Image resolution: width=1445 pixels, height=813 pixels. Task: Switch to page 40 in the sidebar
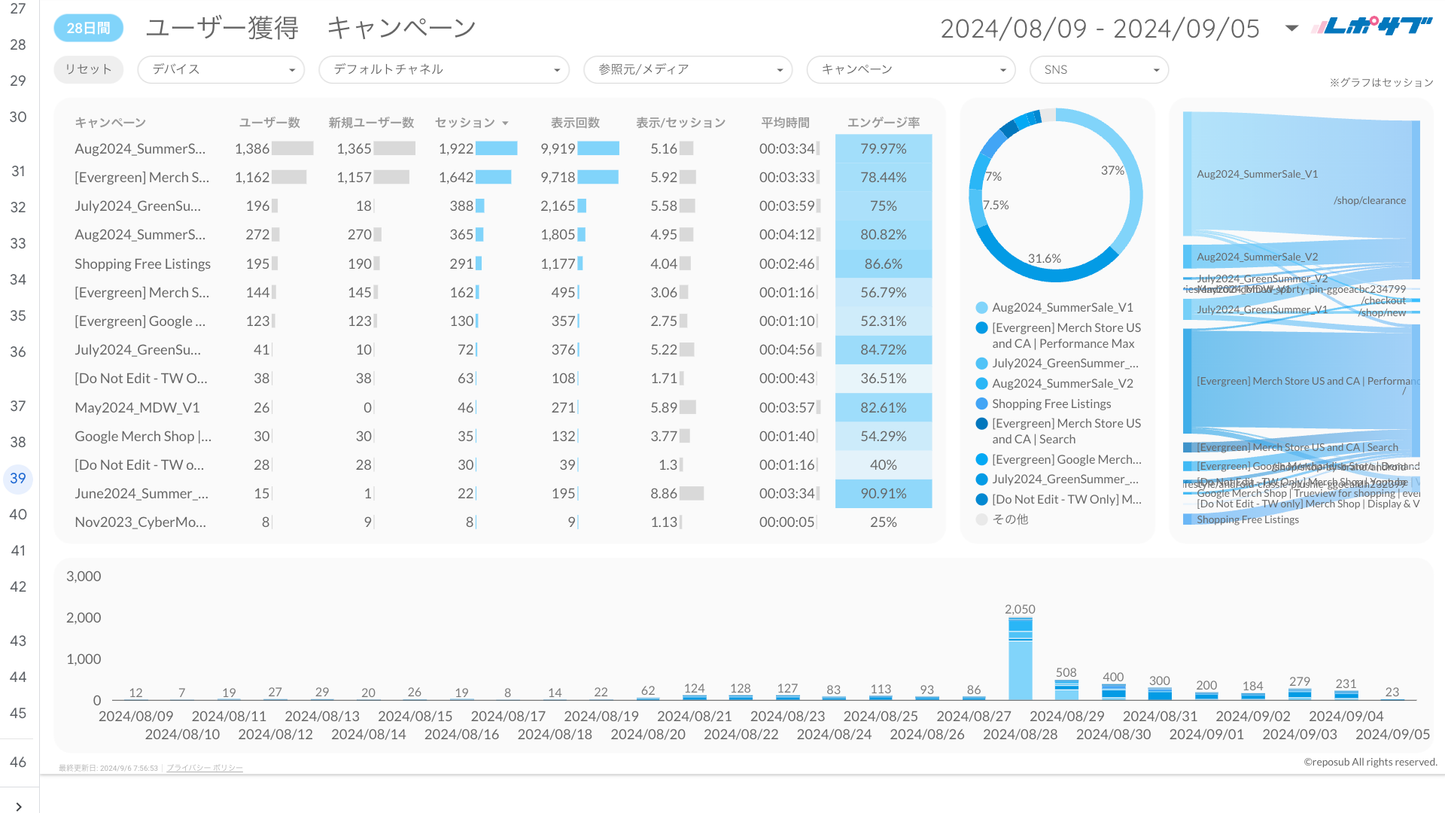click(x=18, y=514)
